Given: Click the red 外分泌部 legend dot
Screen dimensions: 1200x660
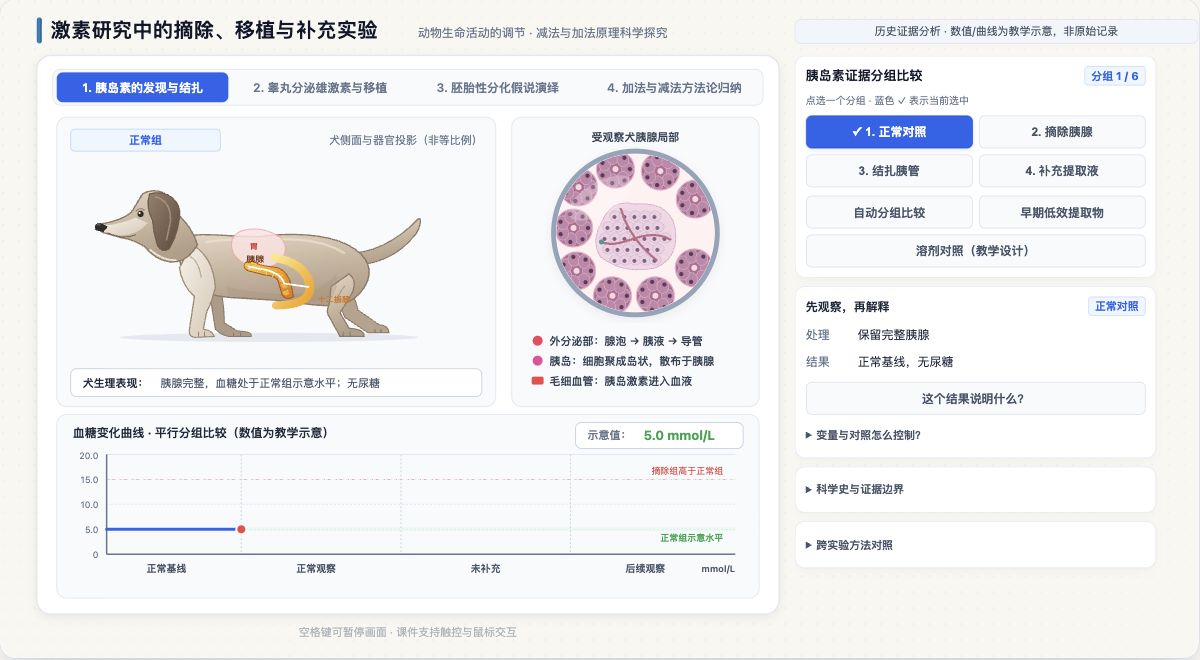Looking at the screenshot, I should [538, 341].
